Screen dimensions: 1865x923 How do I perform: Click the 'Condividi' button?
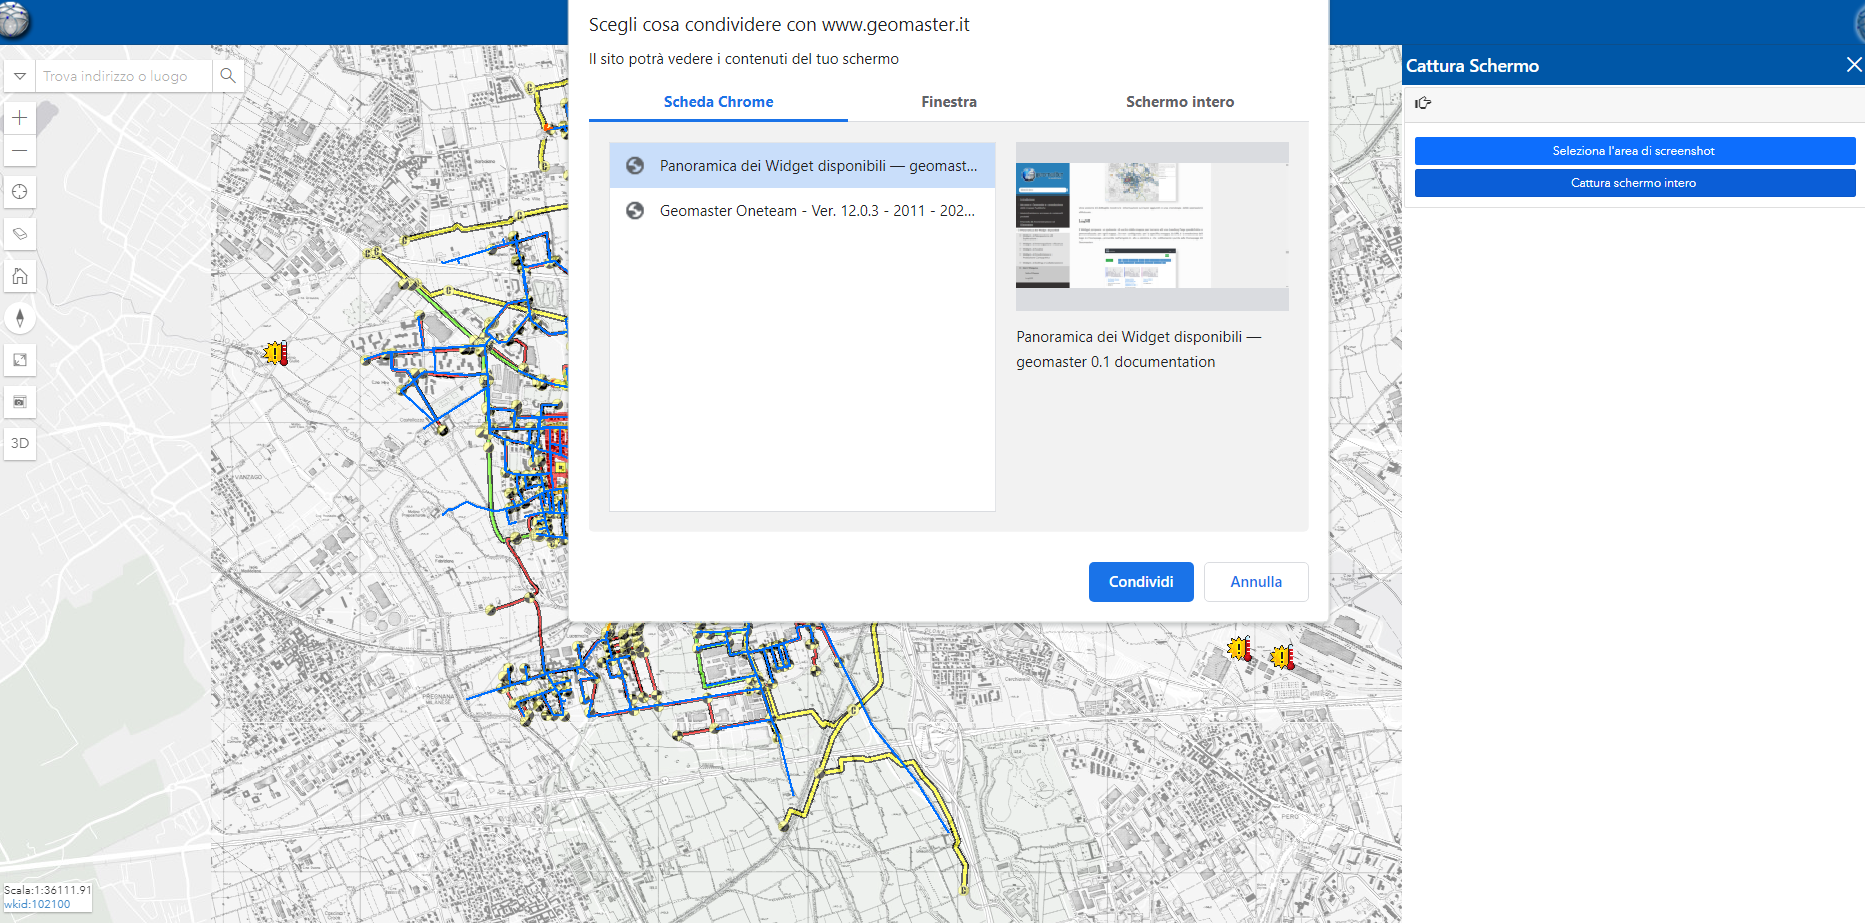pos(1141,582)
